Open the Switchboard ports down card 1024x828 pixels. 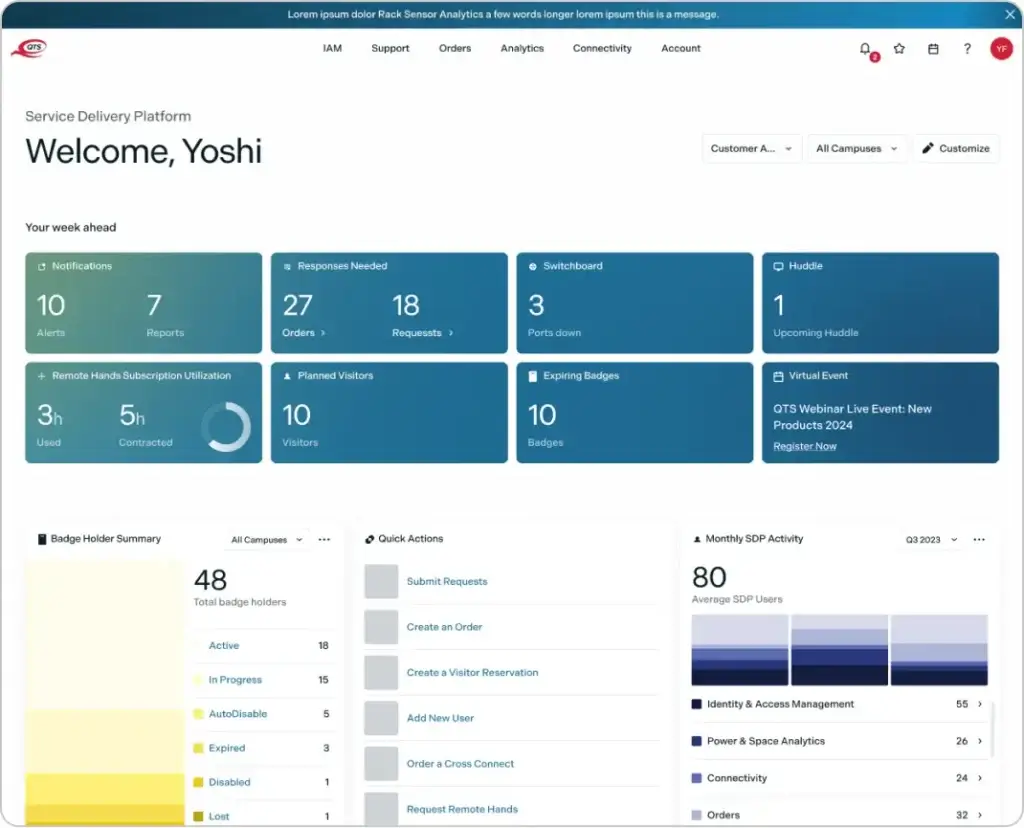634,303
